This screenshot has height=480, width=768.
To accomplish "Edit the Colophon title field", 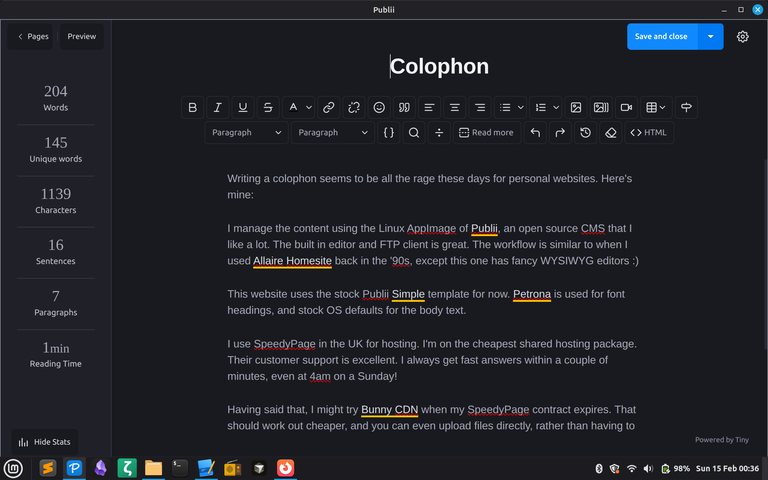I will click(x=439, y=67).
